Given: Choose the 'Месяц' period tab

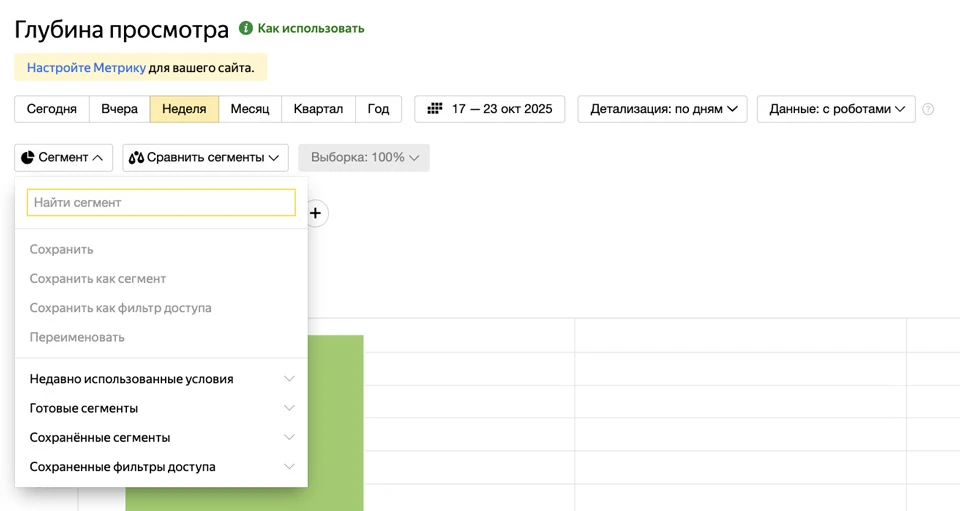Looking at the screenshot, I should coord(250,109).
